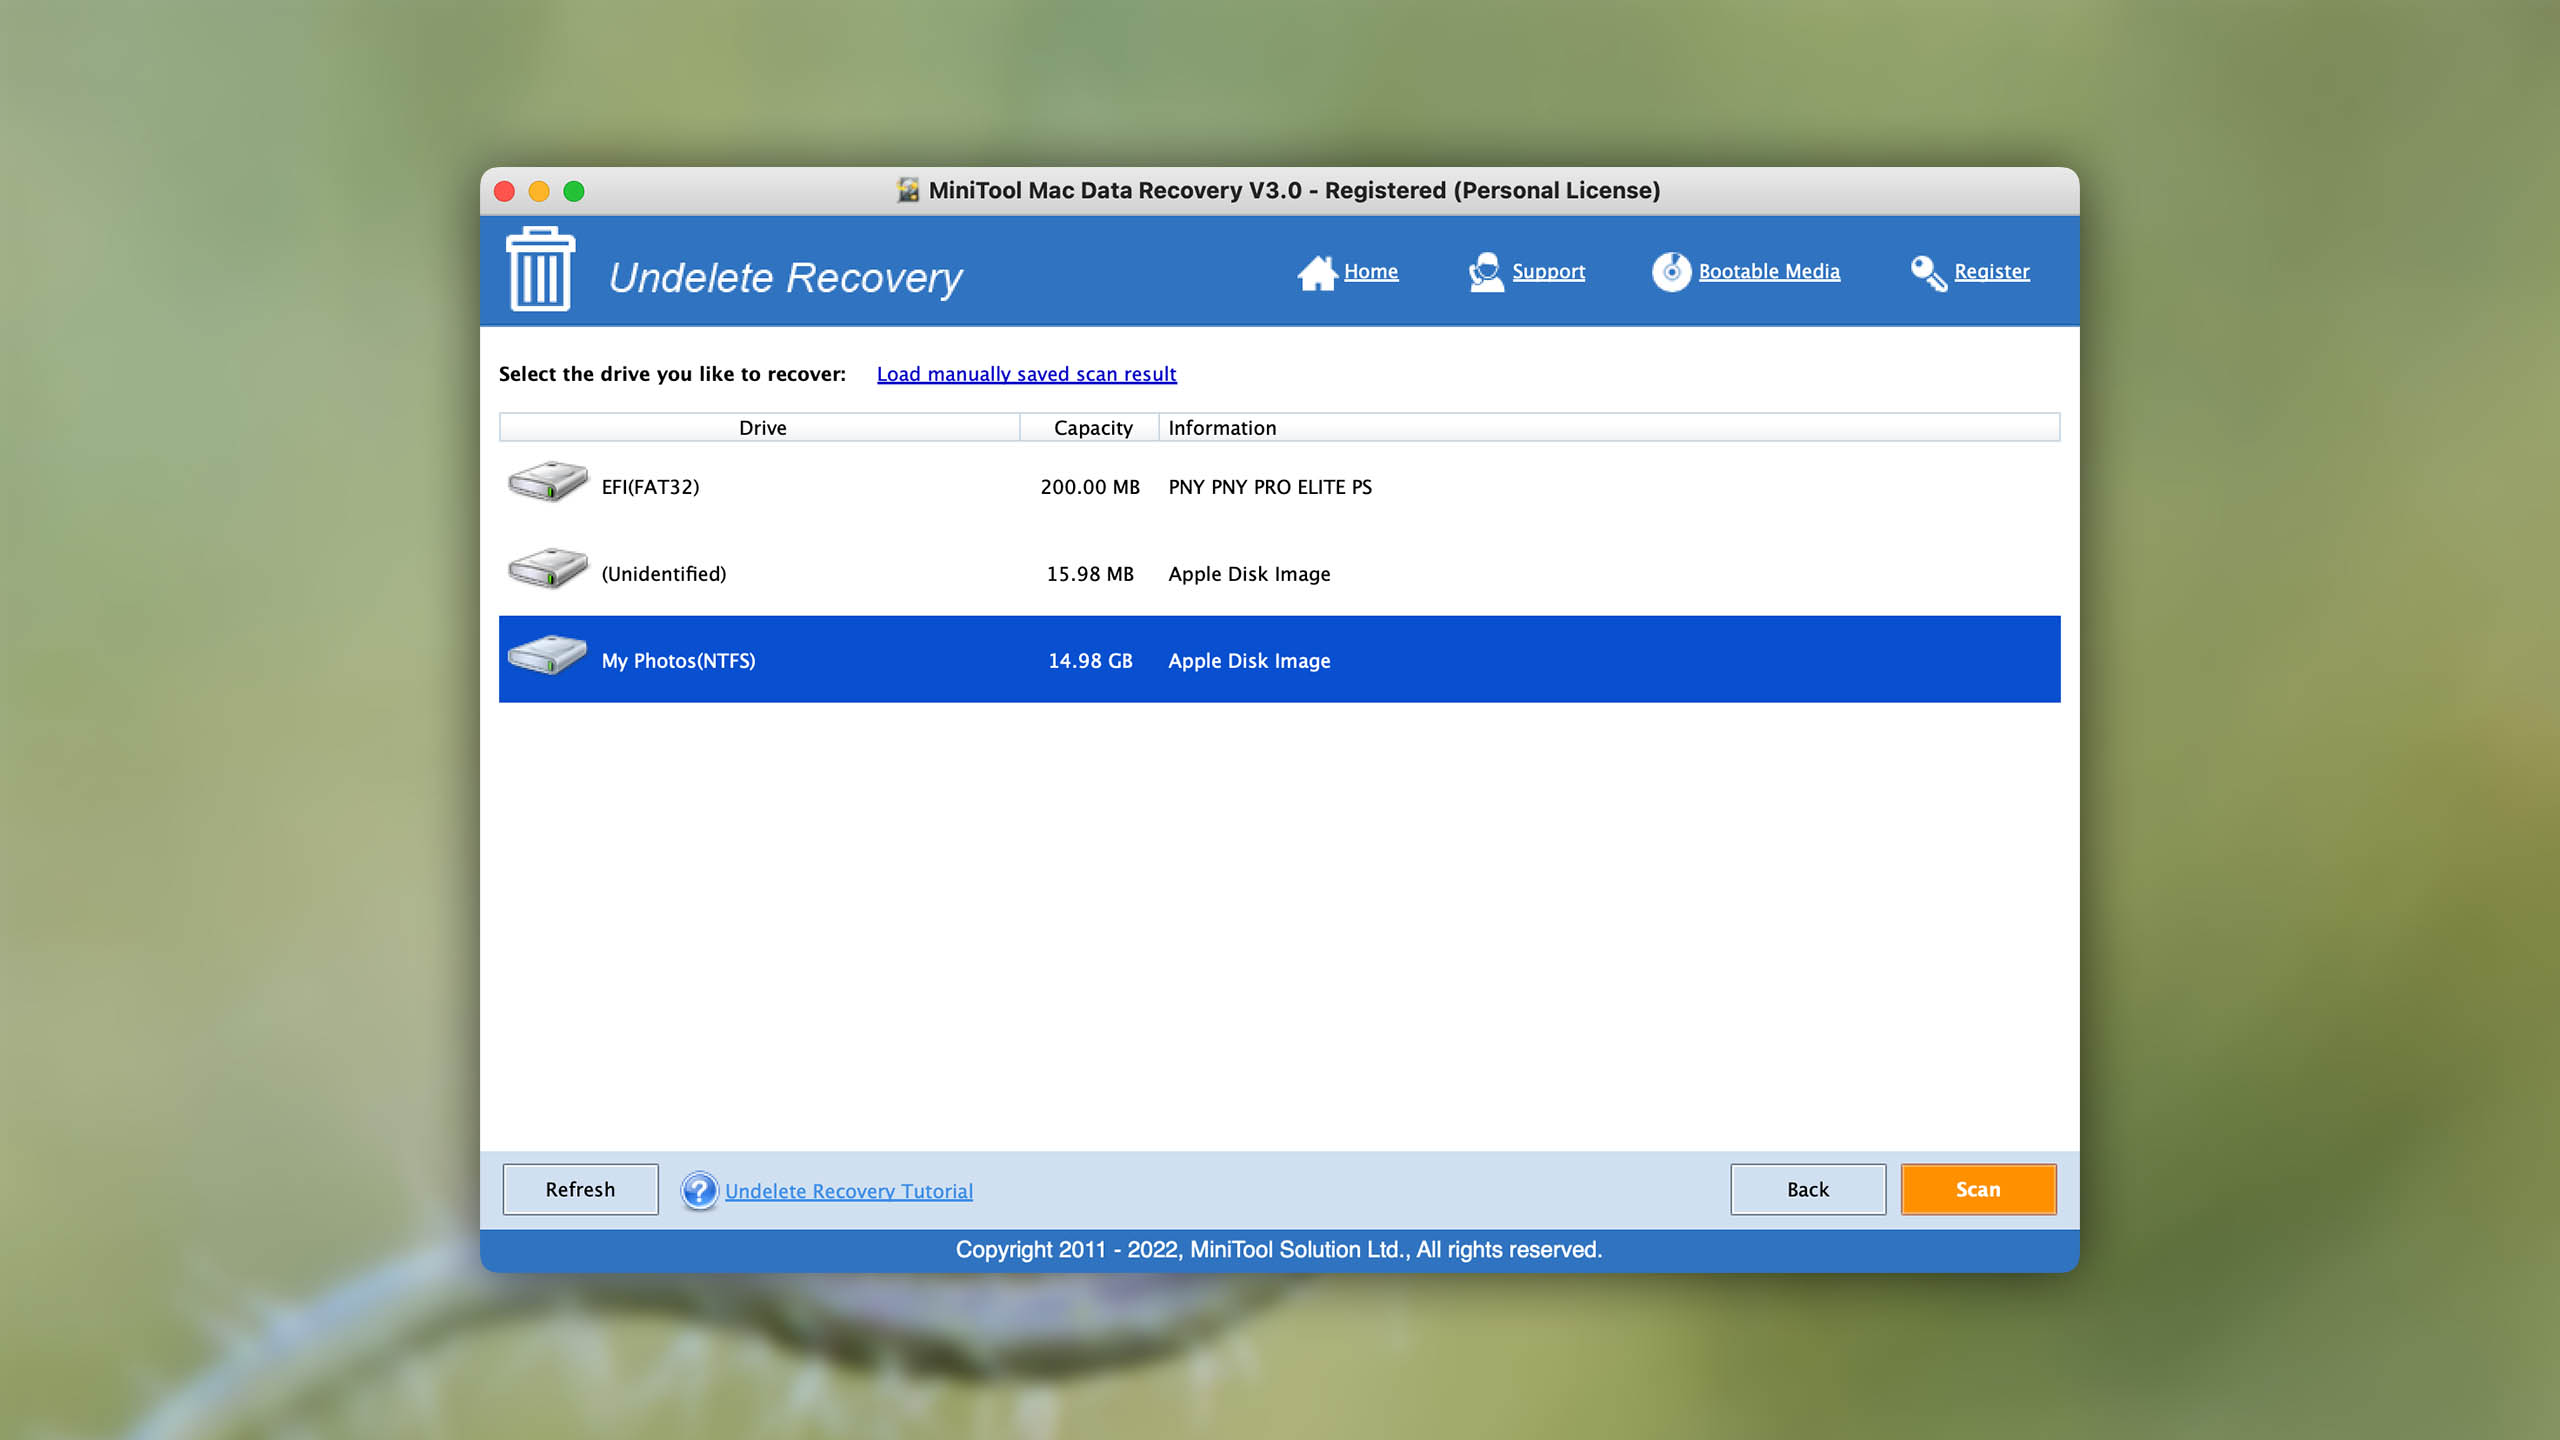Click the Home house icon
Image resolution: width=2560 pixels, height=1440 pixels.
pyautogui.click(x=1317, y=272)
